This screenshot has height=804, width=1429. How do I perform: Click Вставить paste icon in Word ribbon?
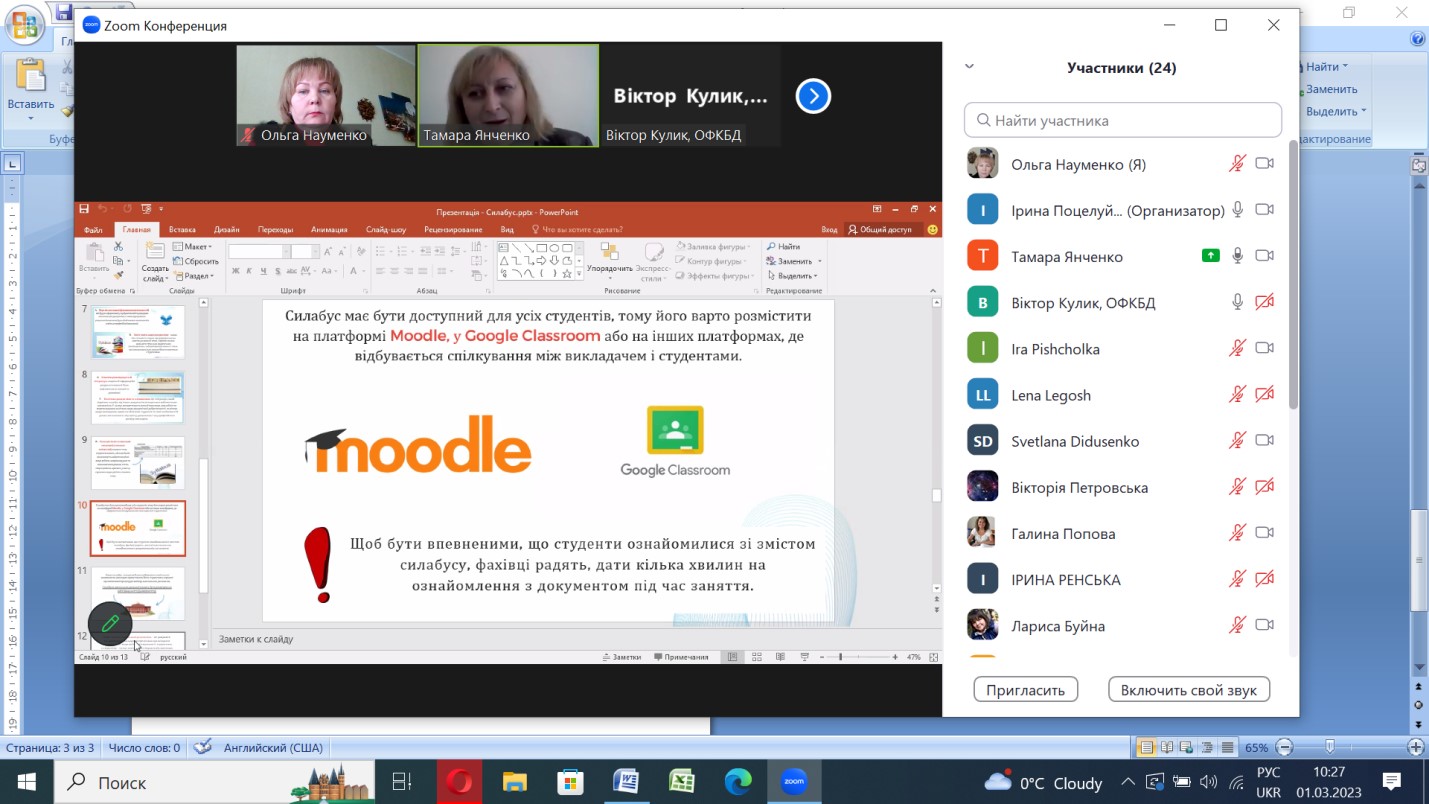tap(31, 78)
